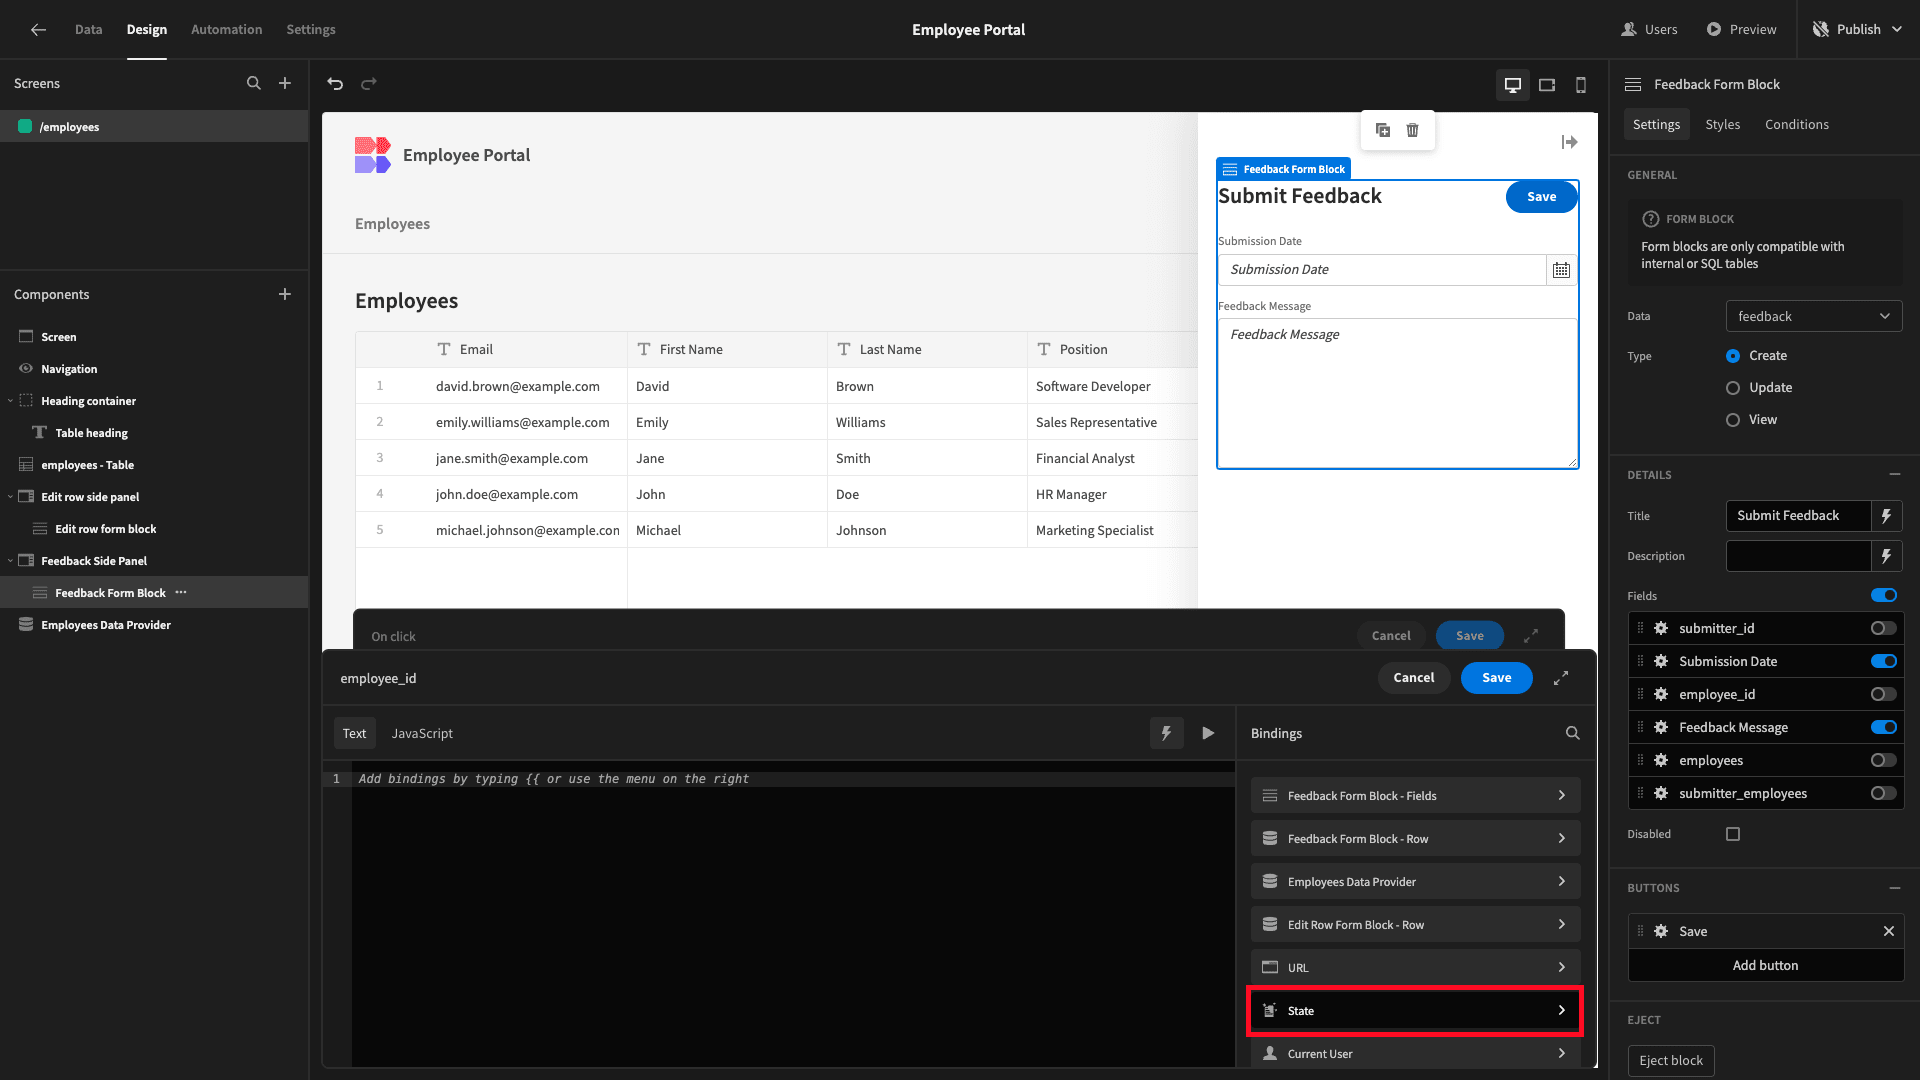
Task: Delete the Feedback Form Block with trash icon
Action: pyautogui.click(x=1413, y=130)
